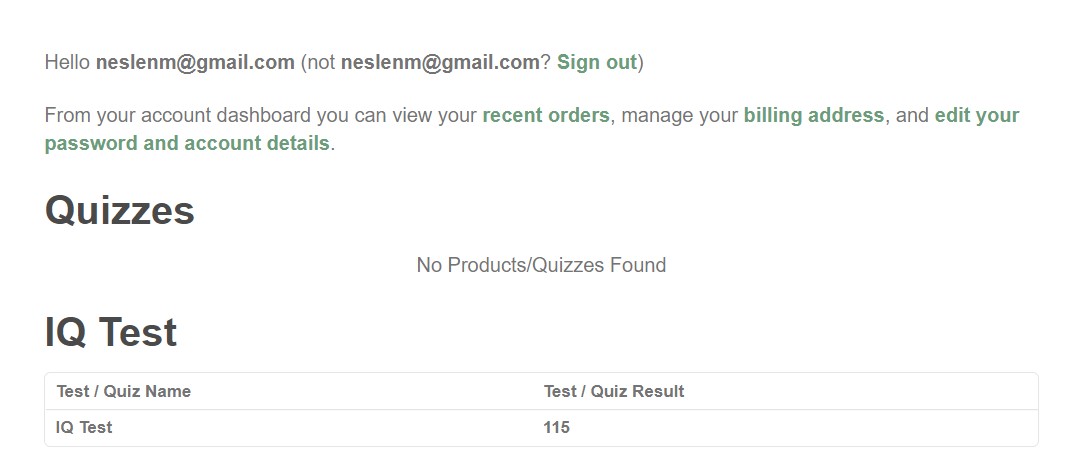Go to the billing address link

click(813, 115)
